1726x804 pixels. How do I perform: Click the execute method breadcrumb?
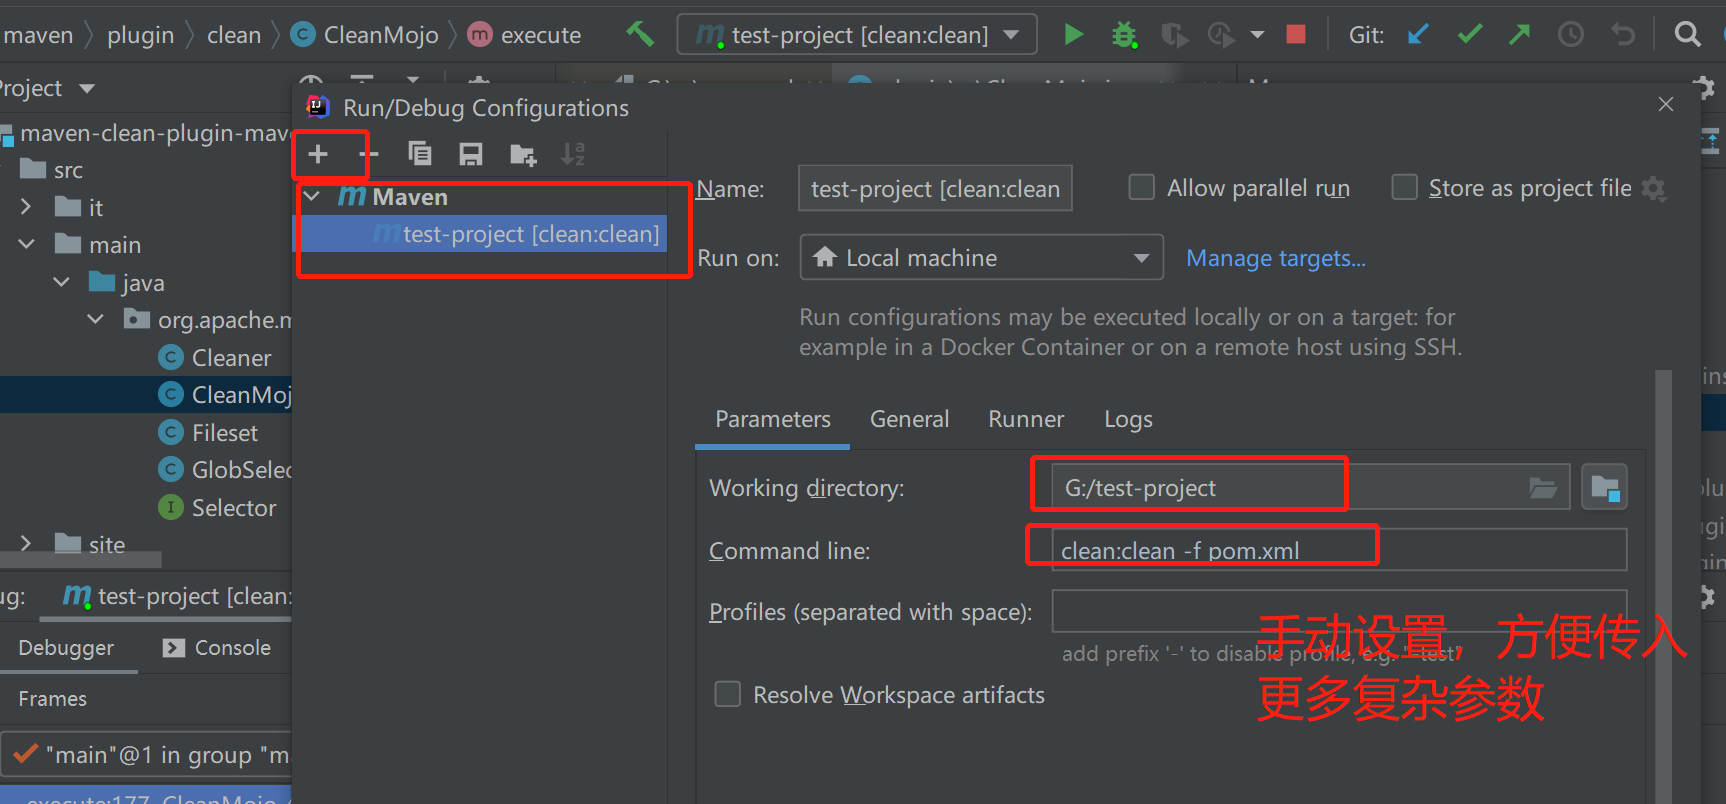pyautogui.click(x=524, y=35)
